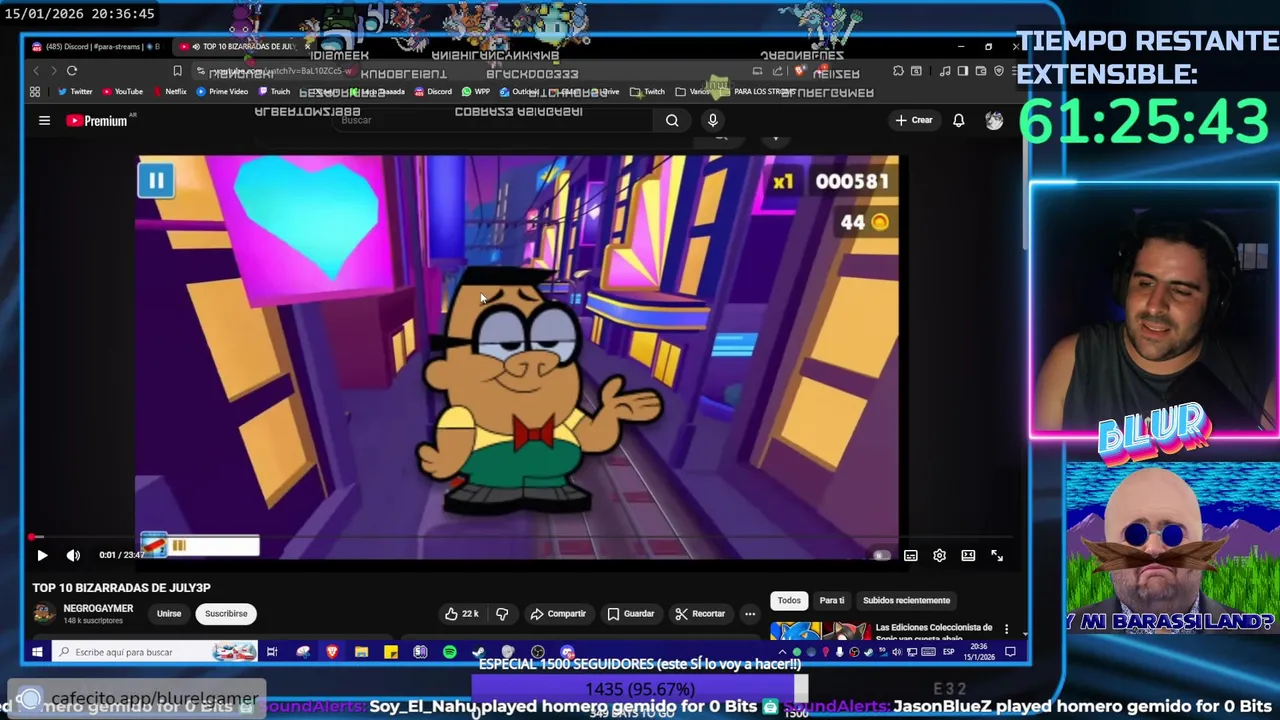Dislike the video with thumbs-down
The image size is (1280, 720).
[502, 614]
